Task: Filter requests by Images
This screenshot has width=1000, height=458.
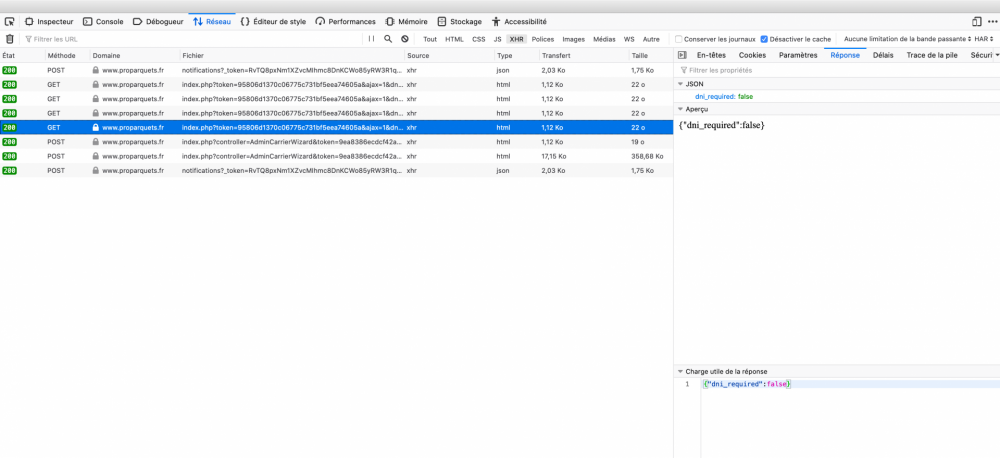Action: (573, 39)
